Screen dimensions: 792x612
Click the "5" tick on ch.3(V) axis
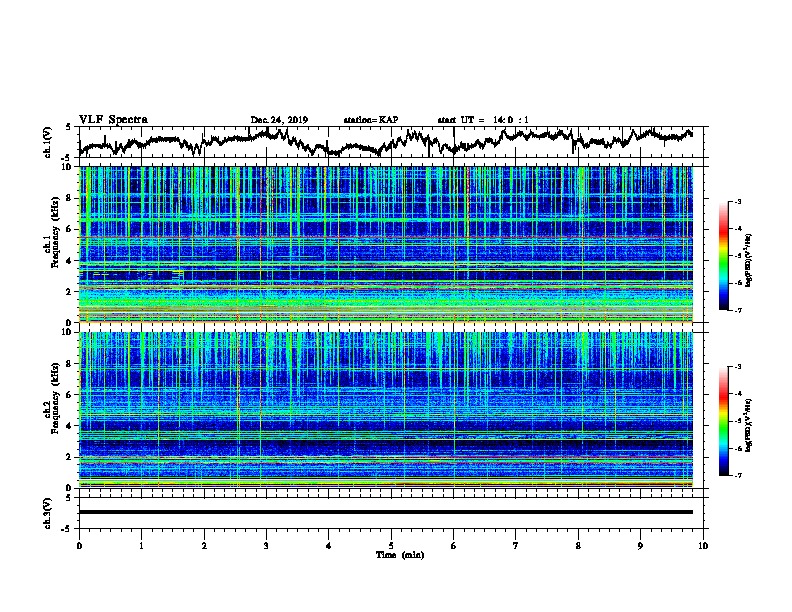[68, 498]
